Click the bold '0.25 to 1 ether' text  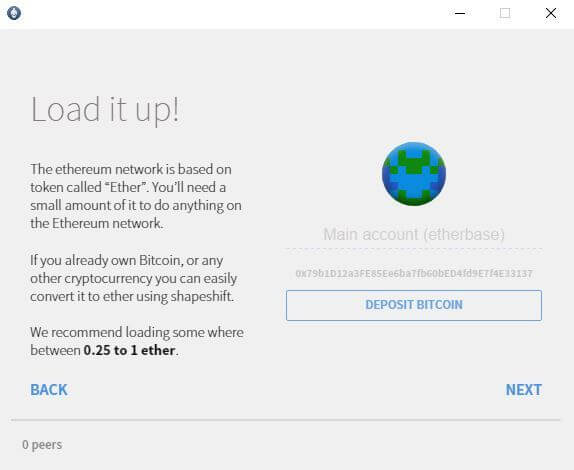pos(129,350)
